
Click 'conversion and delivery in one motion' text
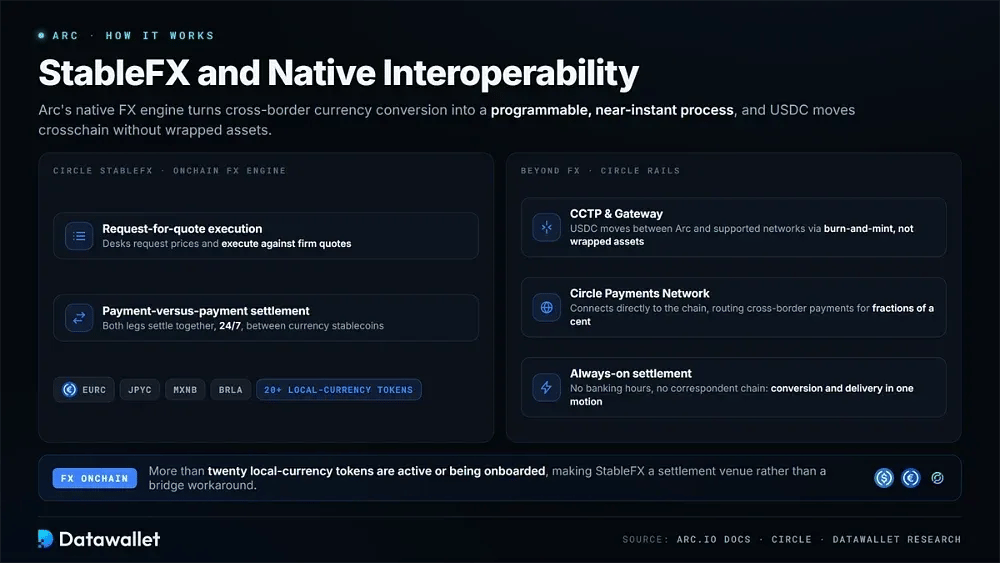[742, 395]
